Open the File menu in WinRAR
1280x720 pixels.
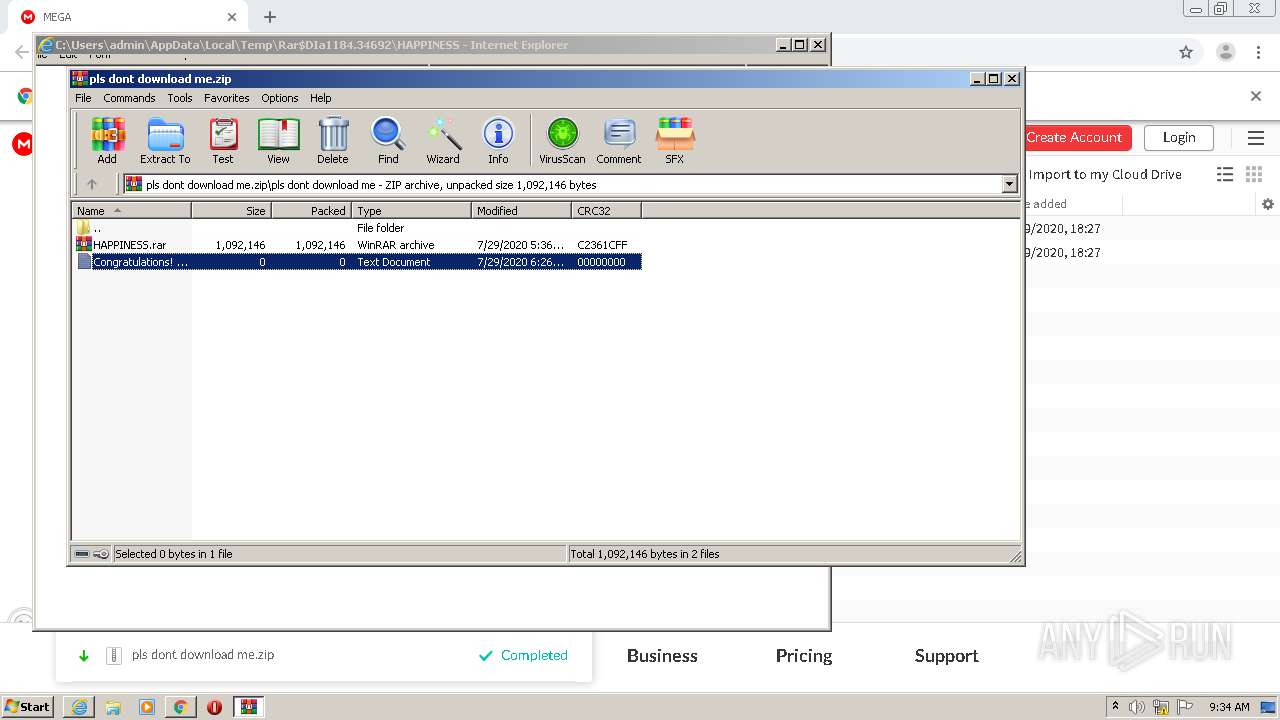click(x=83, y=98)
